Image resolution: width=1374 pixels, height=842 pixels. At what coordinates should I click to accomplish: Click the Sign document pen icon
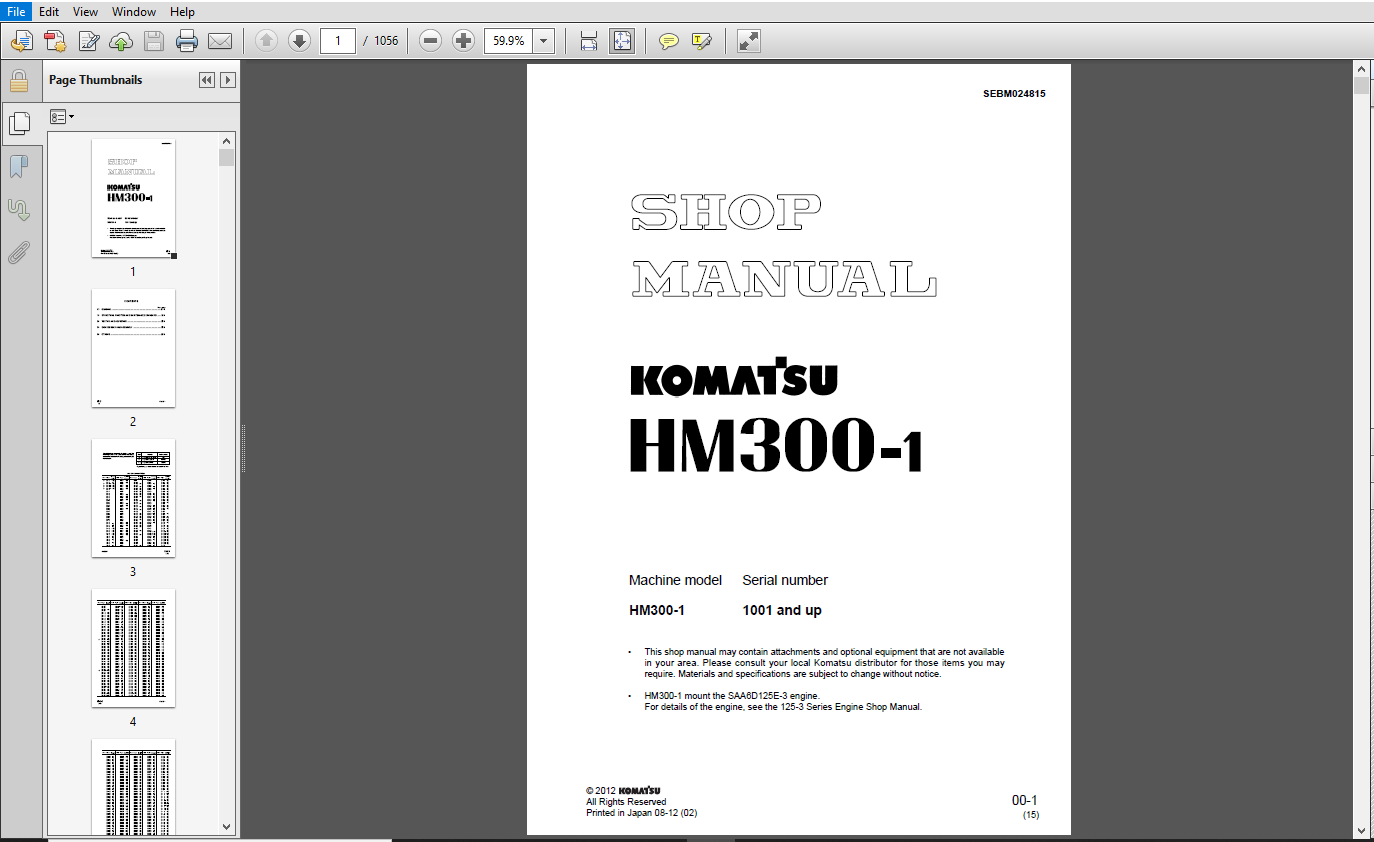pyautogui.click(x=88, y=41)
